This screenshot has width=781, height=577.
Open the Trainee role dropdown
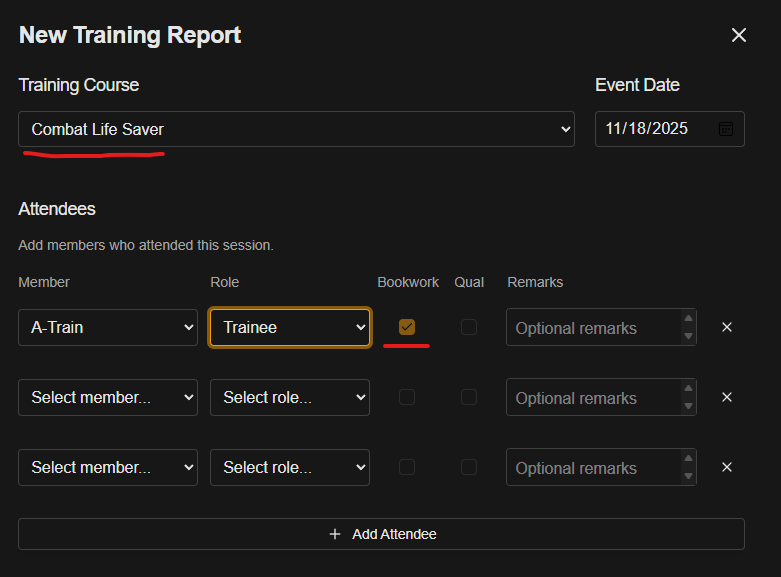coord(290,327)
